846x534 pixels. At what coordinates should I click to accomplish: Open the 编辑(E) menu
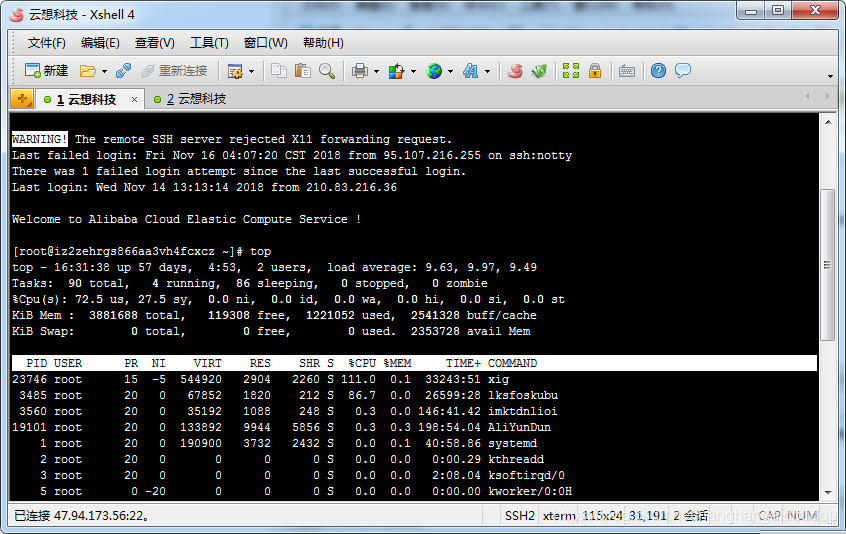pos(100,43)
